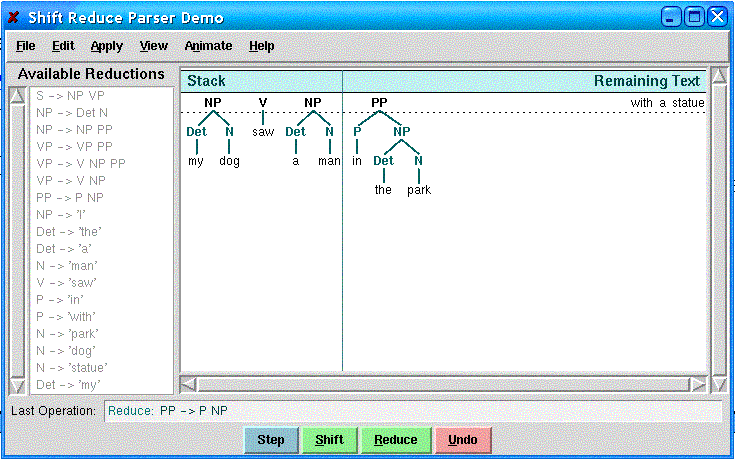Open the Help menu

[261, 46]
